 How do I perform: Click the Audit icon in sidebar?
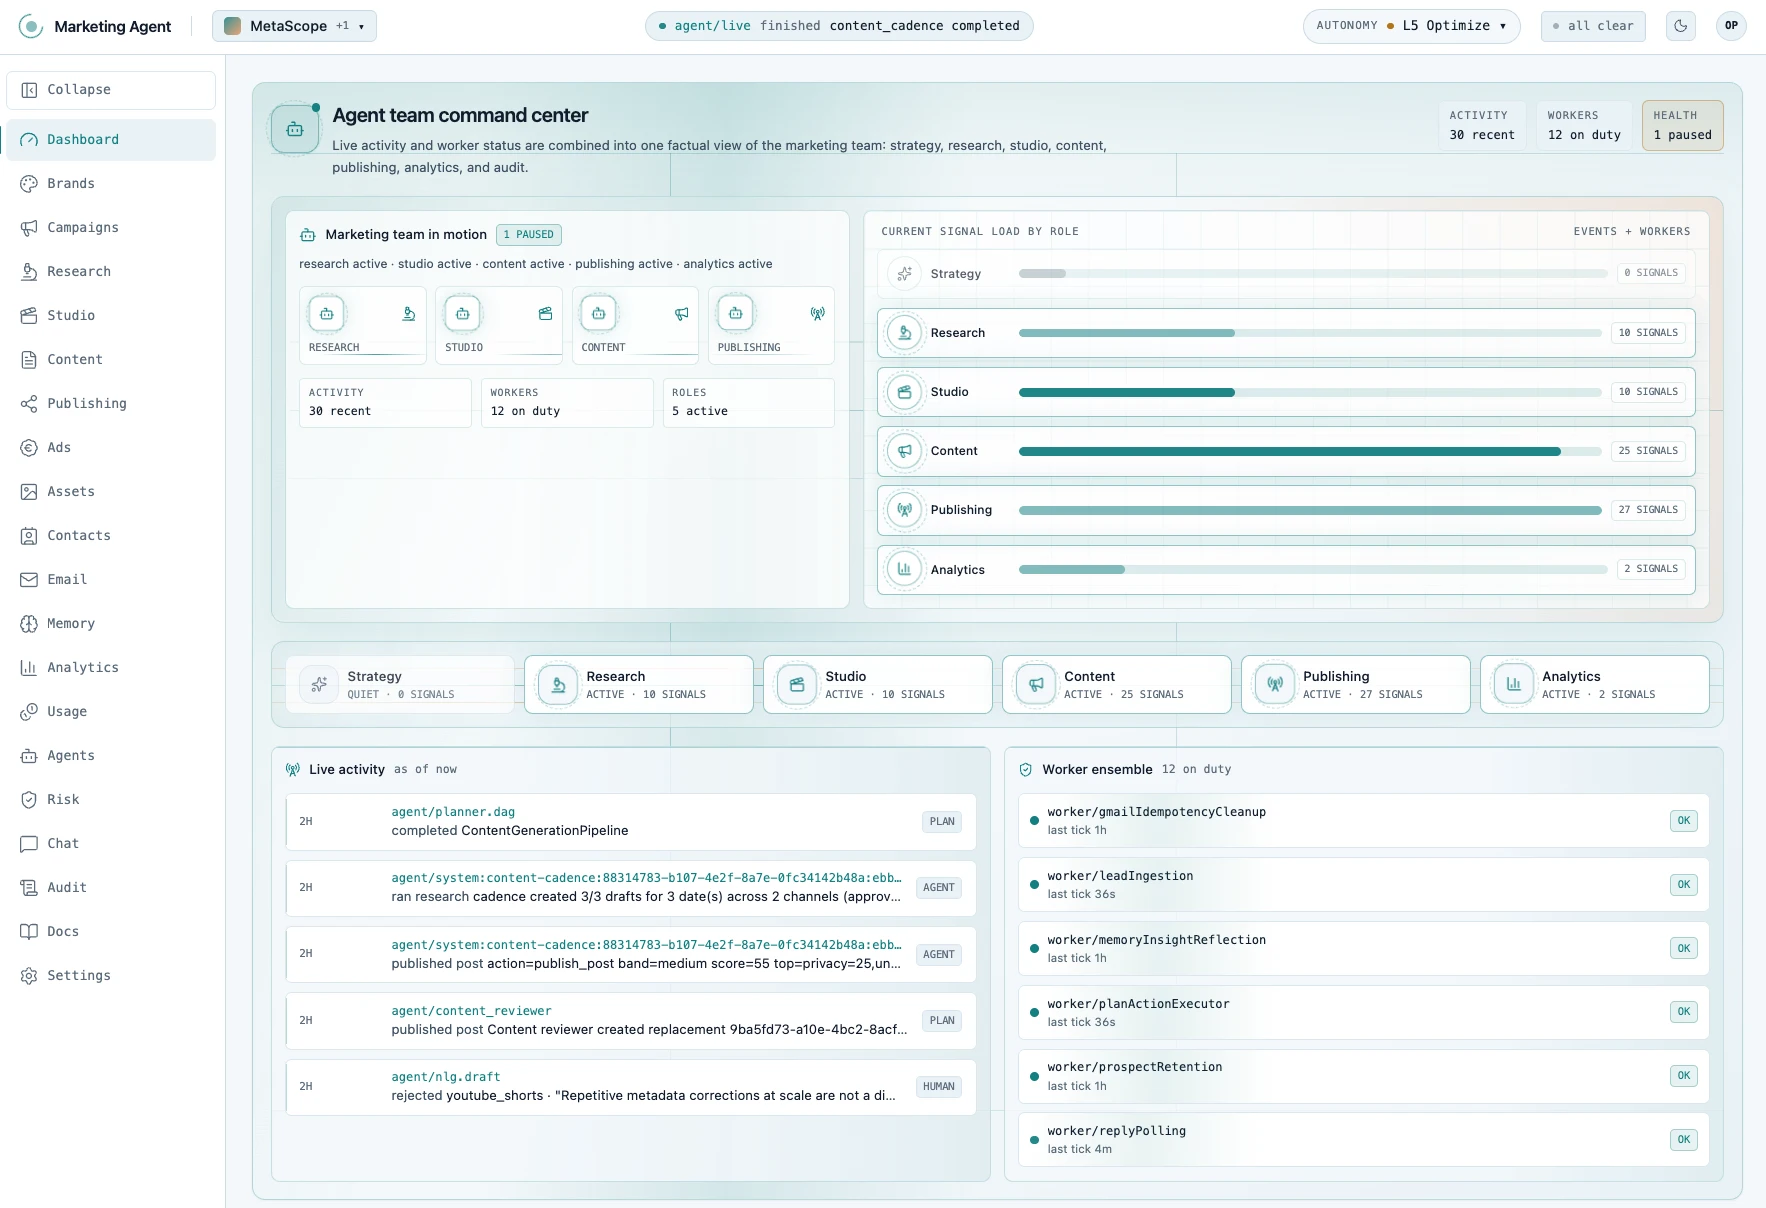(x=29, y=888)
